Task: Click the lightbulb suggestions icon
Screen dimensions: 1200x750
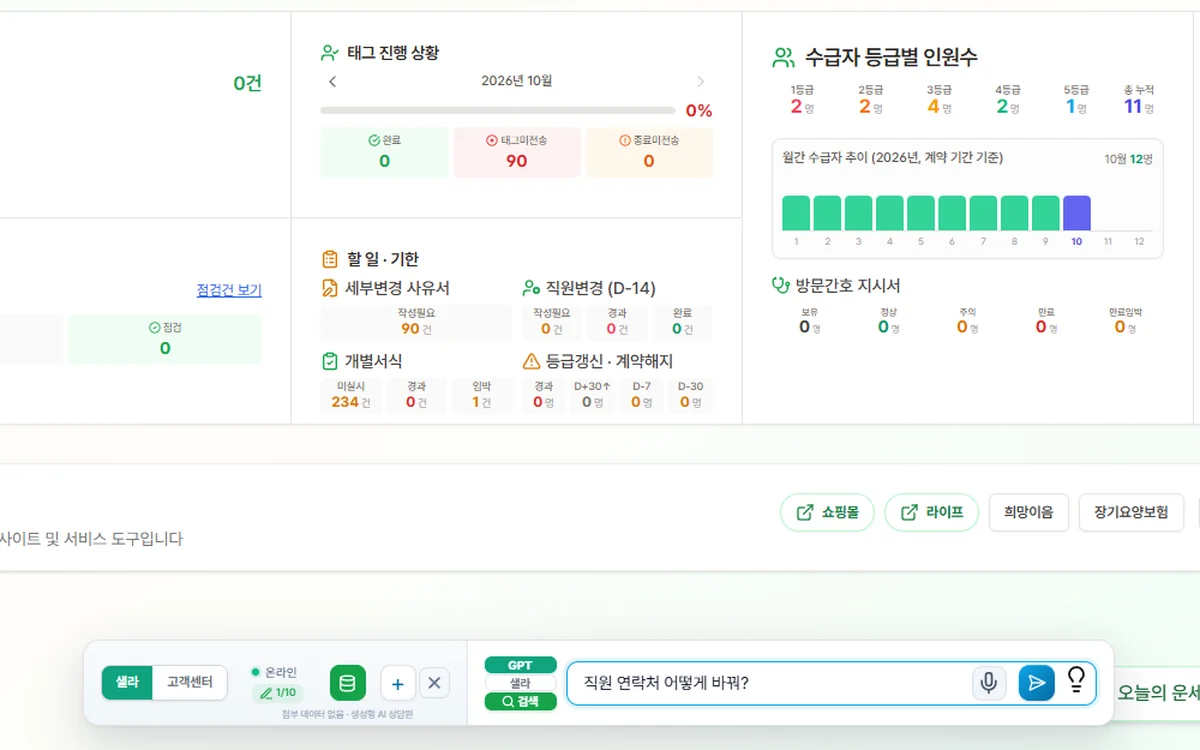Action: (1076, 681)
